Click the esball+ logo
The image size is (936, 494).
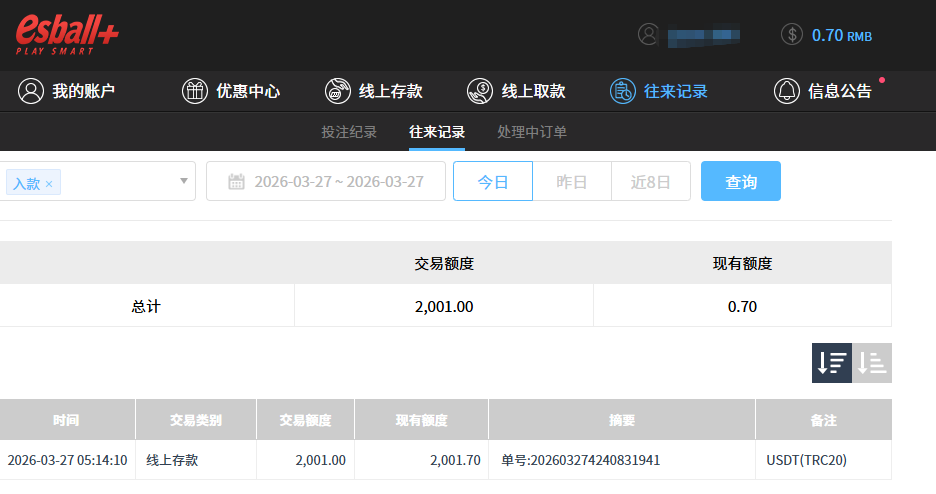(x=67, y=34)
